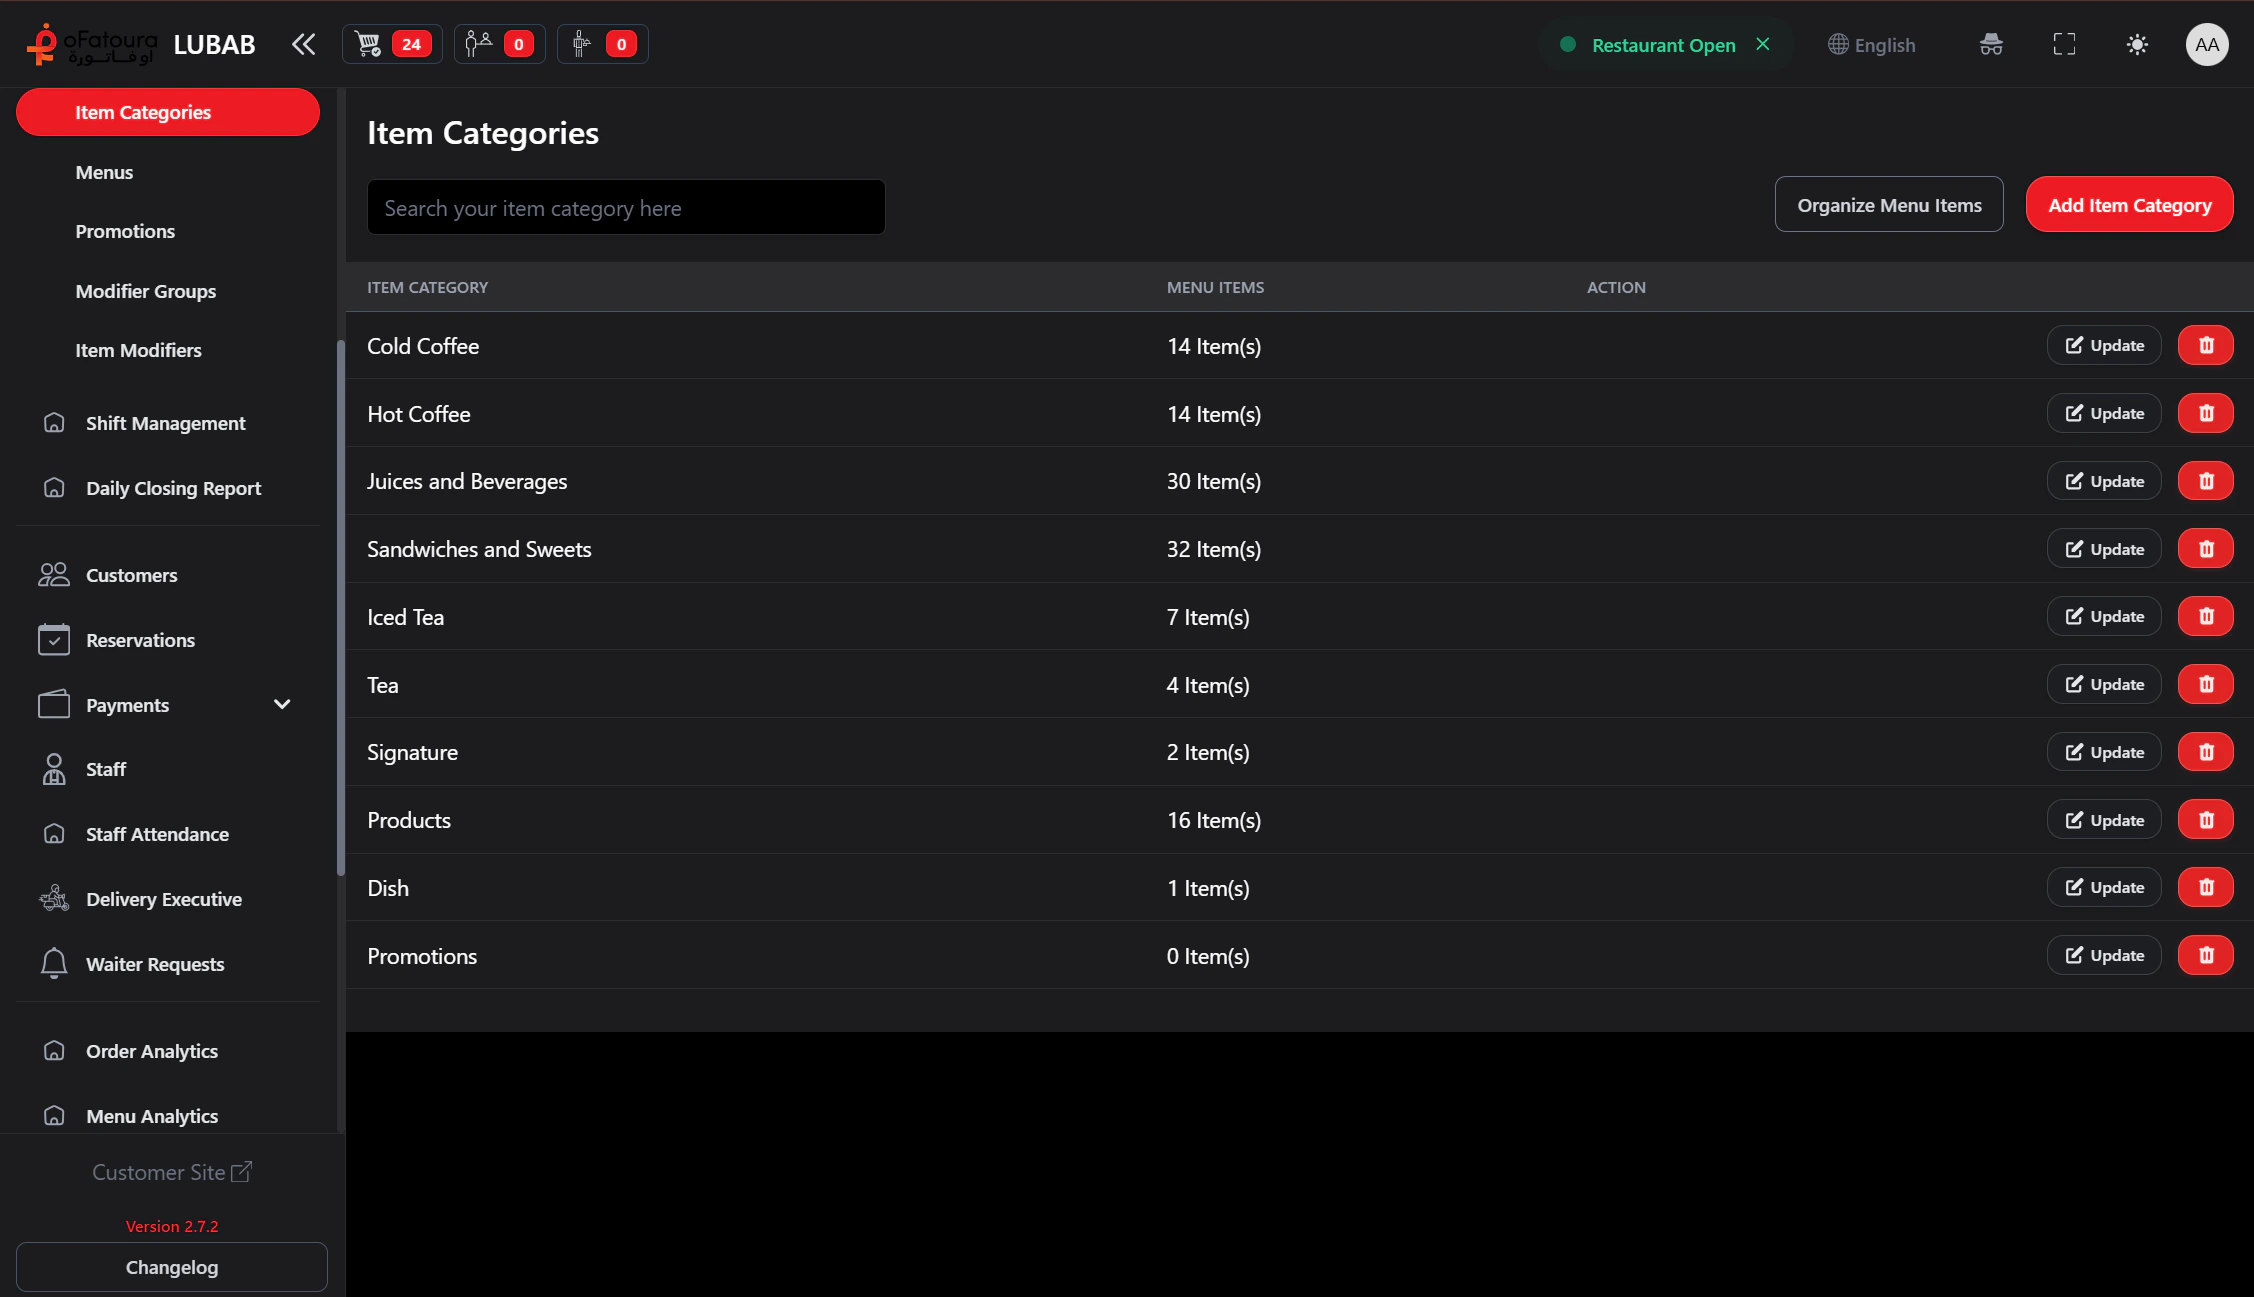The height and width of the screenshot is (1297, 2254).
Task: Click the incognito spy hat icon
Action: pos(1991,44)
